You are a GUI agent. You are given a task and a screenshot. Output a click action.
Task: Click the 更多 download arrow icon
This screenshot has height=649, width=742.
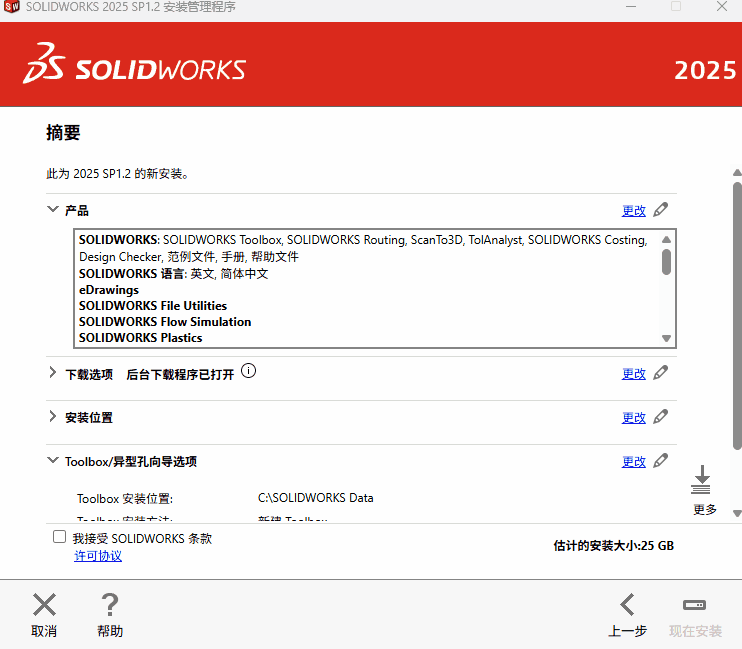click(x=701, y=480)
